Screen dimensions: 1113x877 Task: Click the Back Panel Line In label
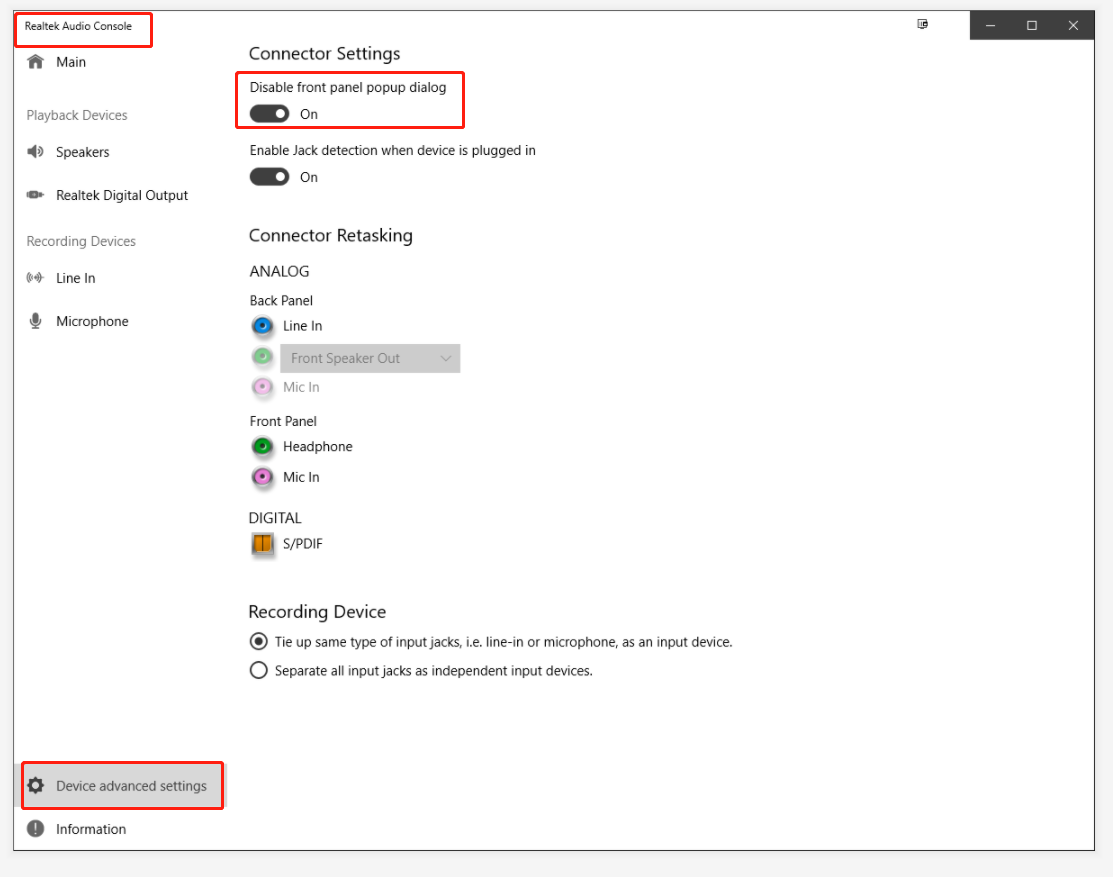click(302, 326)
